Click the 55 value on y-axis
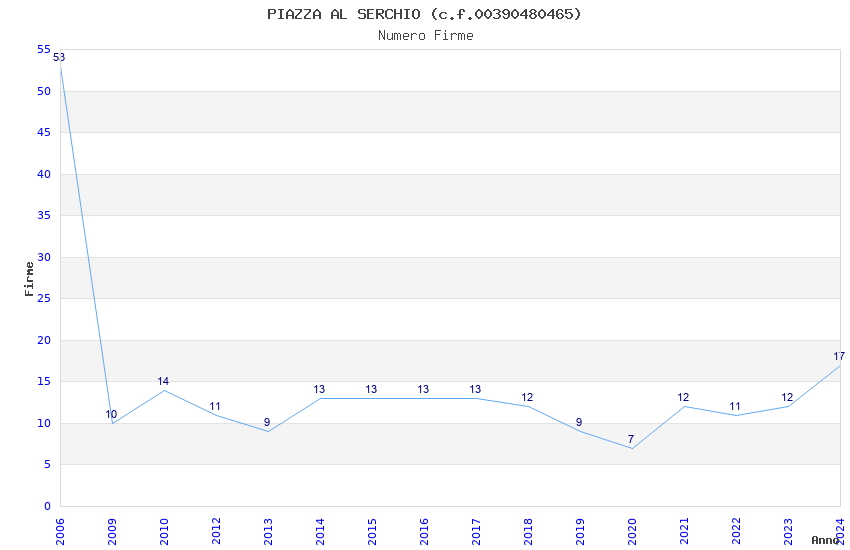This screenshot has height=550, width=850. (44, 49)
